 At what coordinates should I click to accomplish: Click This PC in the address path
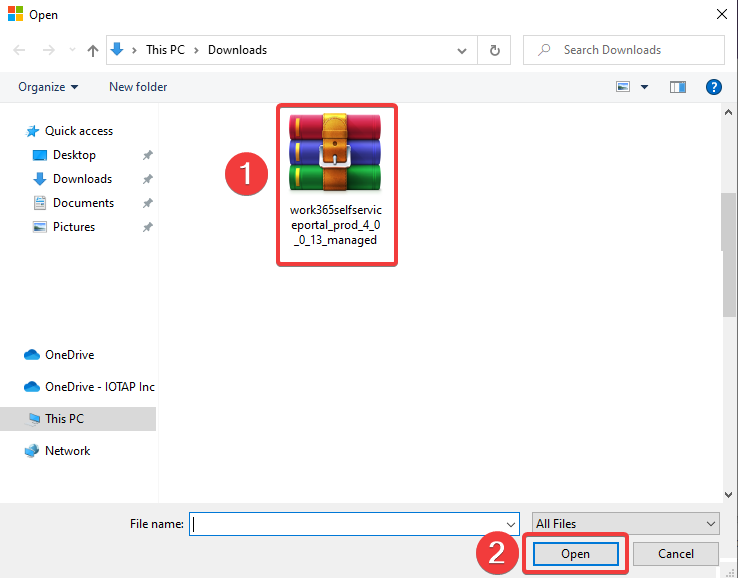click(165, 50)
